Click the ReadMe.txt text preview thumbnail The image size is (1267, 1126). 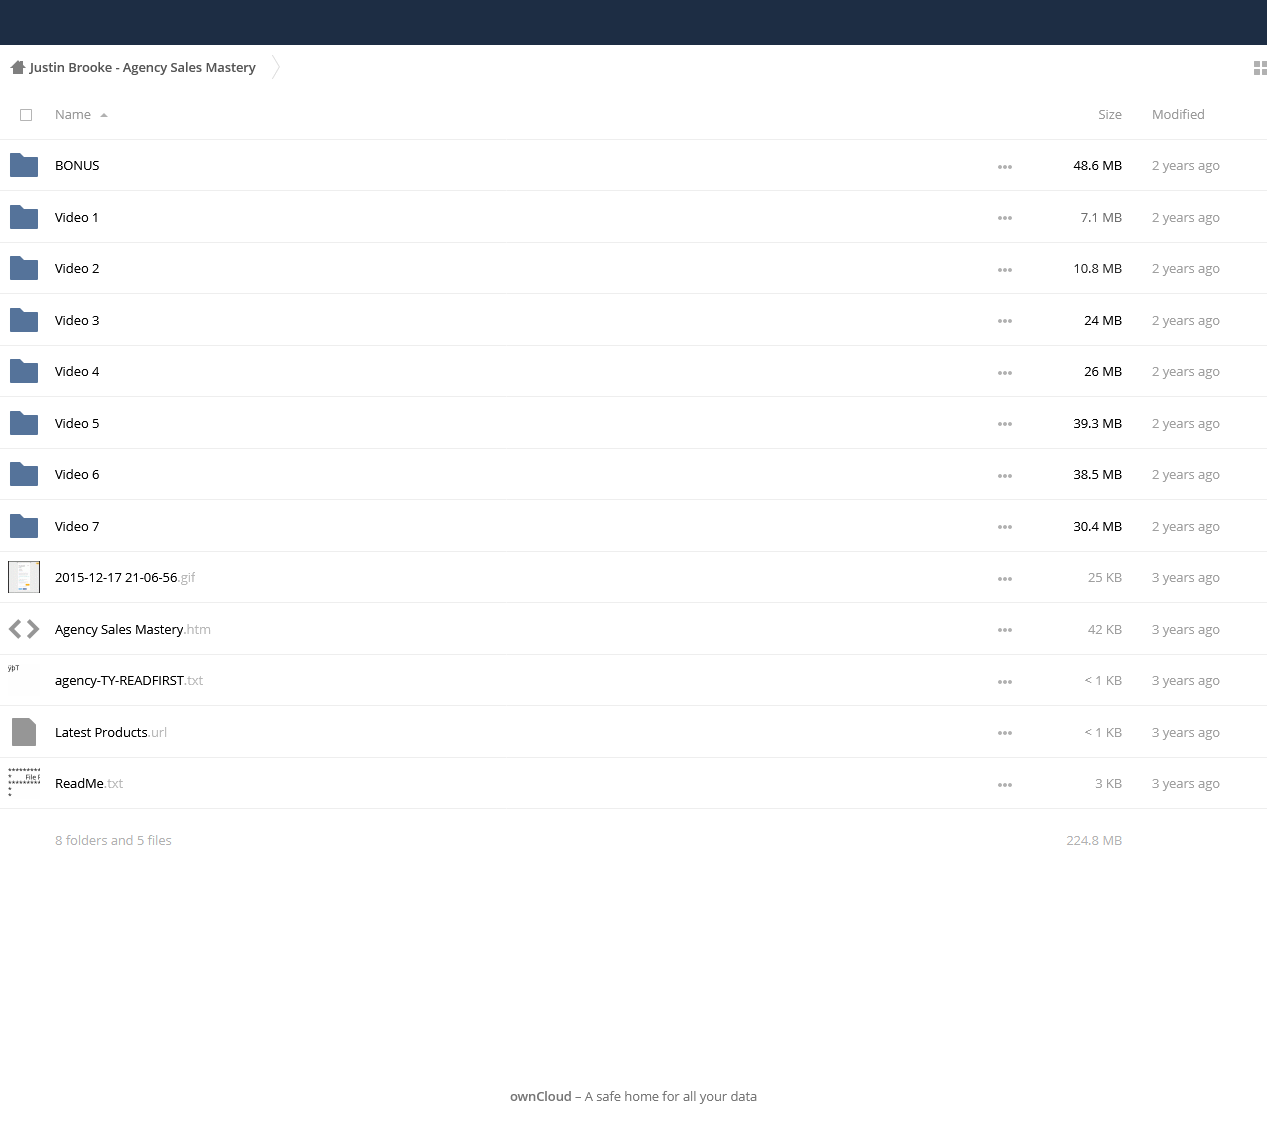point(24,783)
